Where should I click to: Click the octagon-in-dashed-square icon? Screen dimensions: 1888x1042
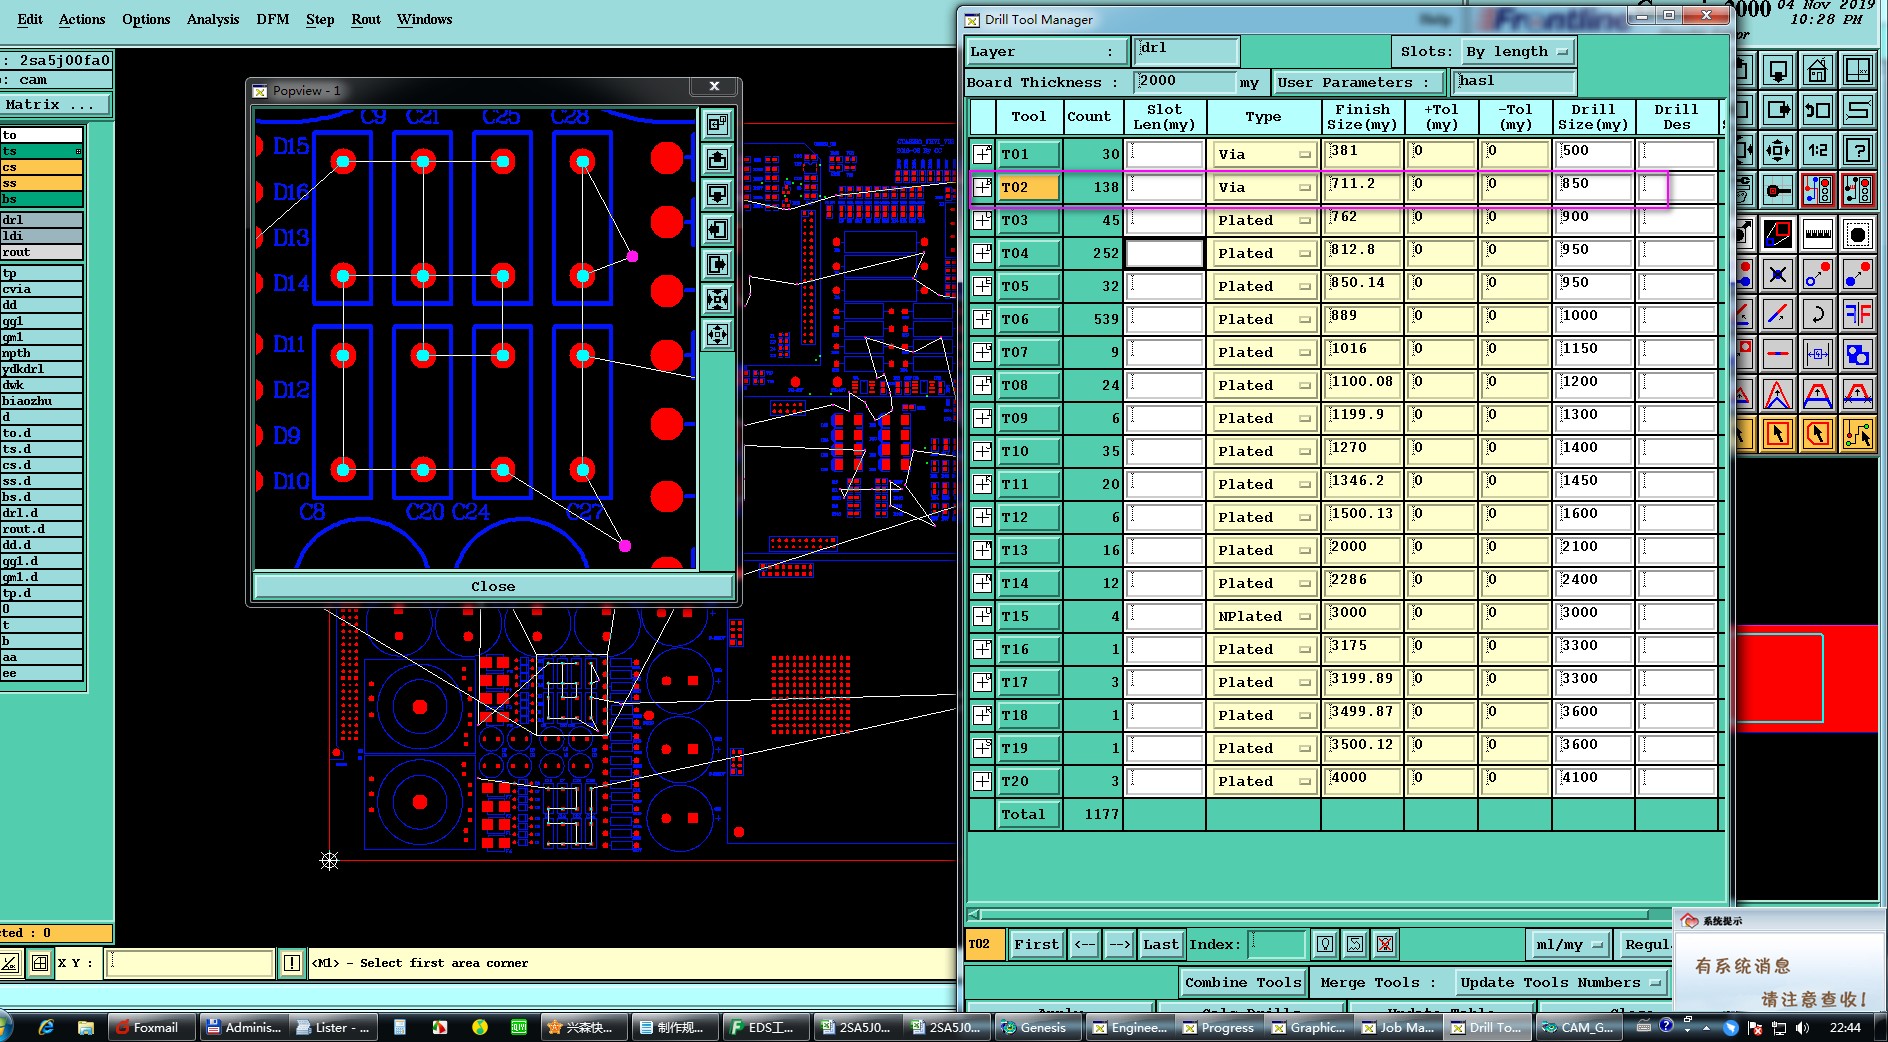pos(1857,234)
